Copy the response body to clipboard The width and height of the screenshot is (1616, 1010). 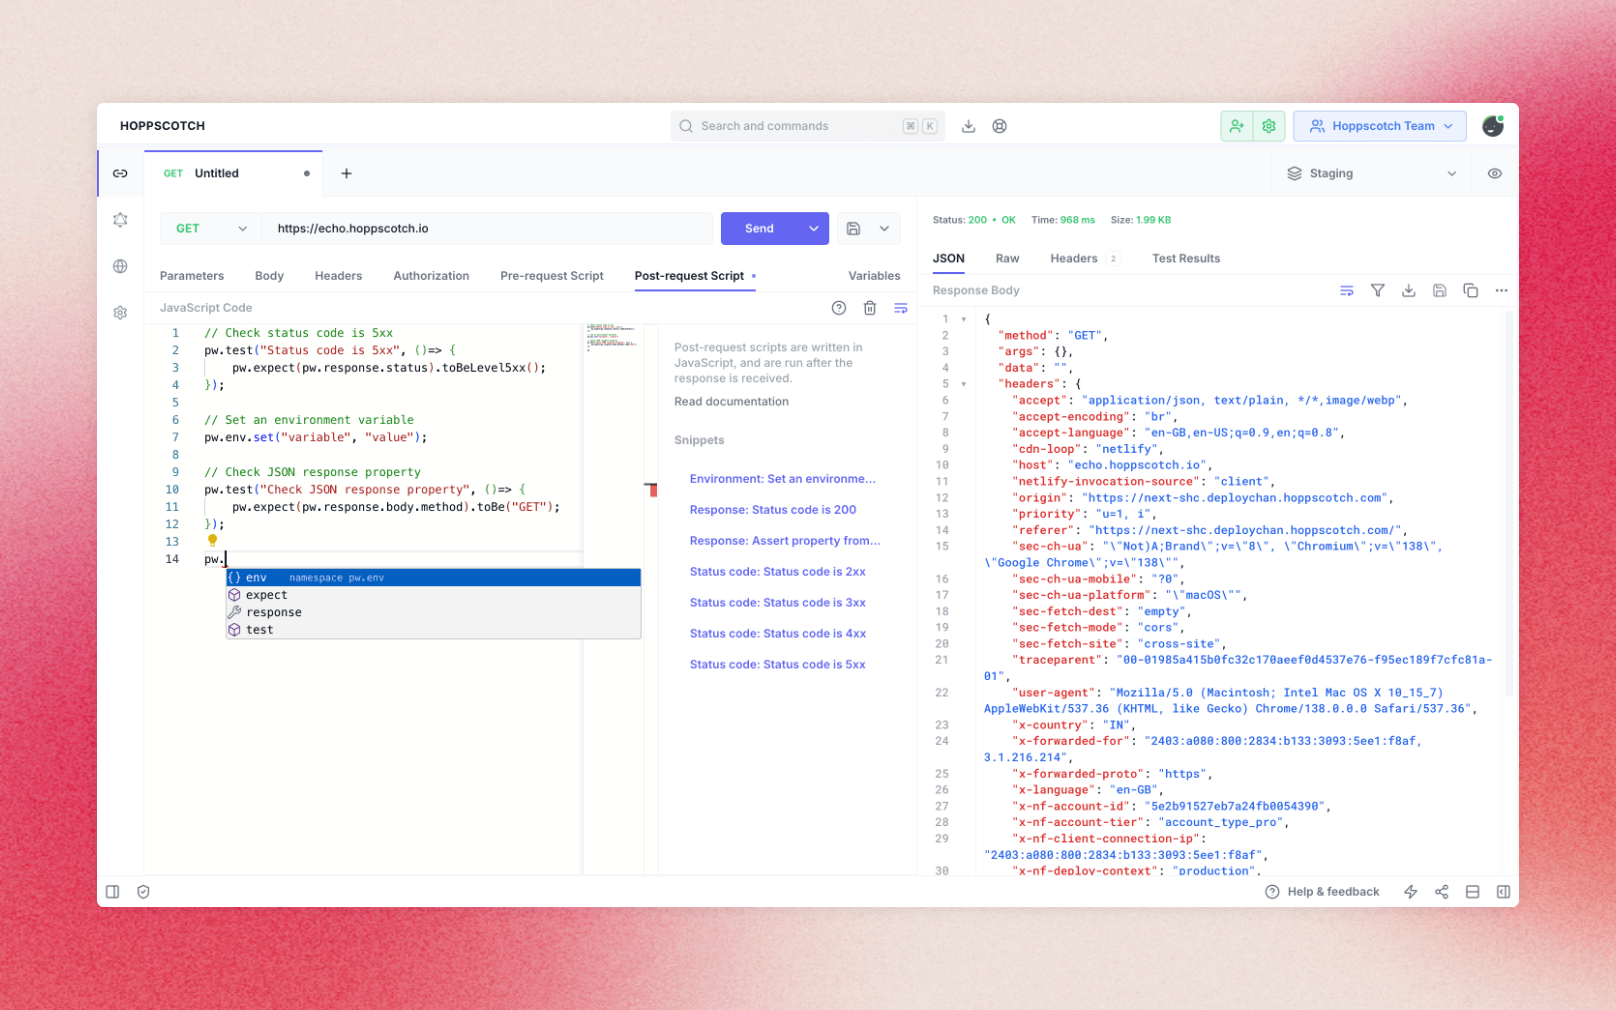1471,290
